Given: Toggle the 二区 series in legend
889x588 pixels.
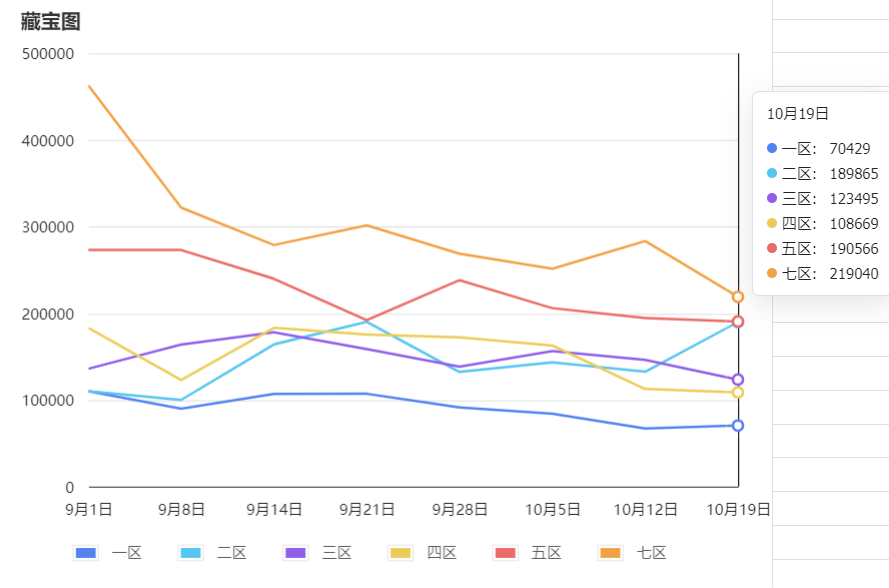Looking at the screenshot, I should point(213,553).
